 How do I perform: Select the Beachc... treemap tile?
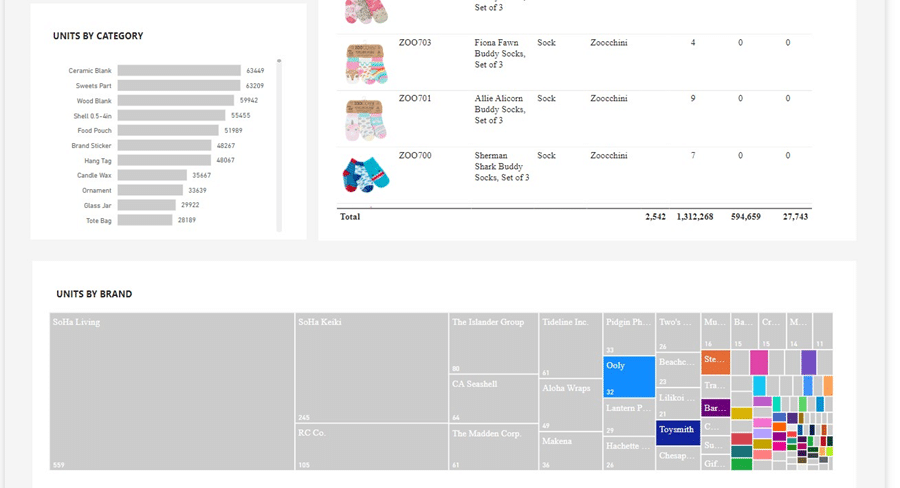(x=678, y=370)
